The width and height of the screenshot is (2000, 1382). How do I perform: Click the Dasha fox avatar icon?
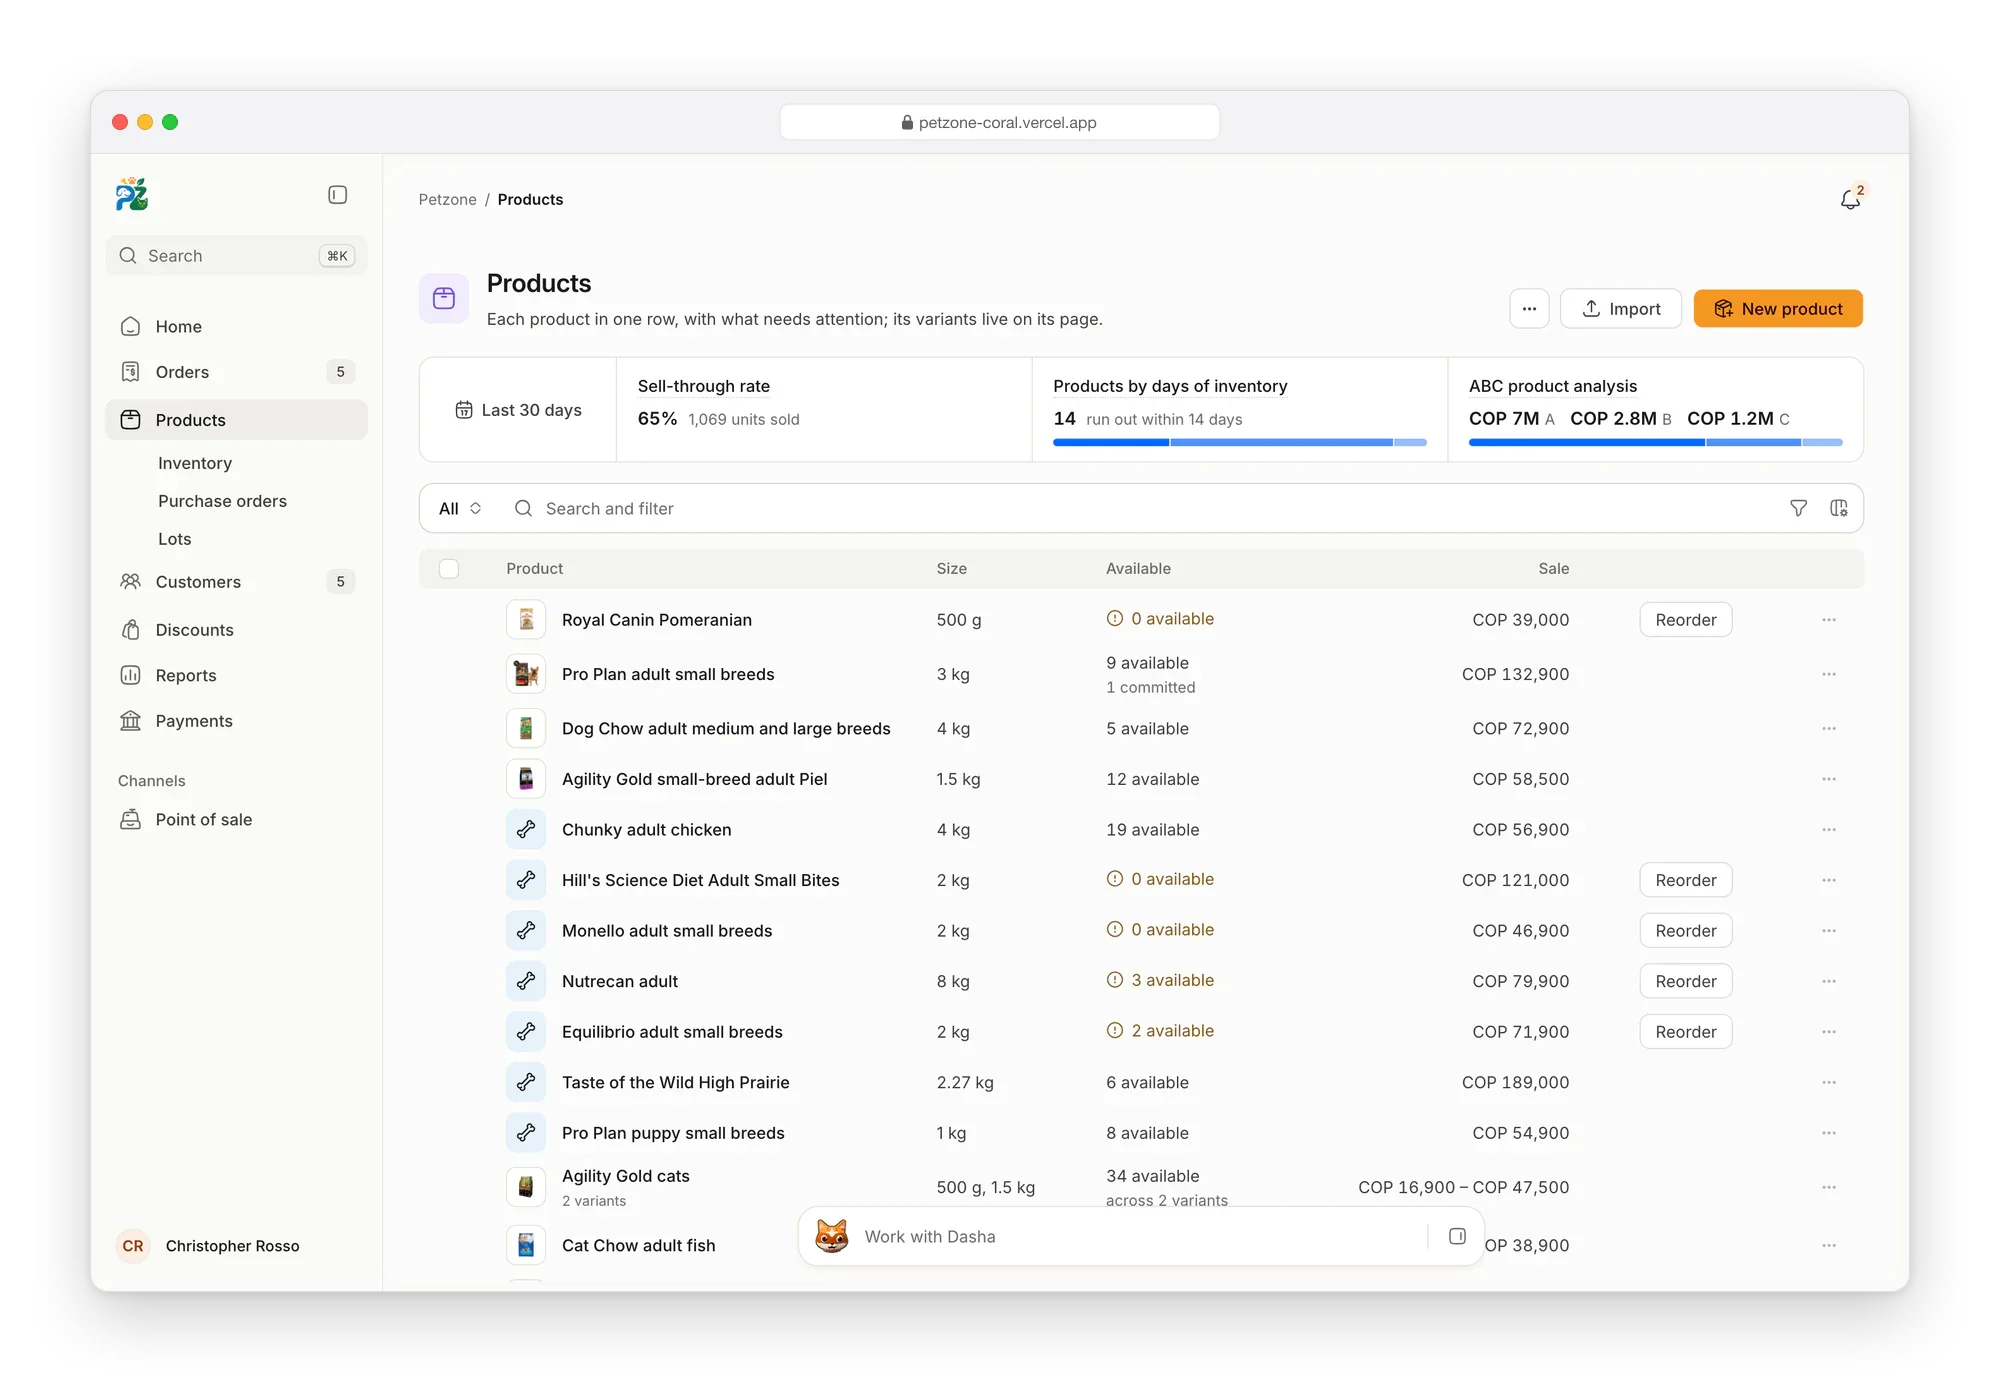[832, 1236]
